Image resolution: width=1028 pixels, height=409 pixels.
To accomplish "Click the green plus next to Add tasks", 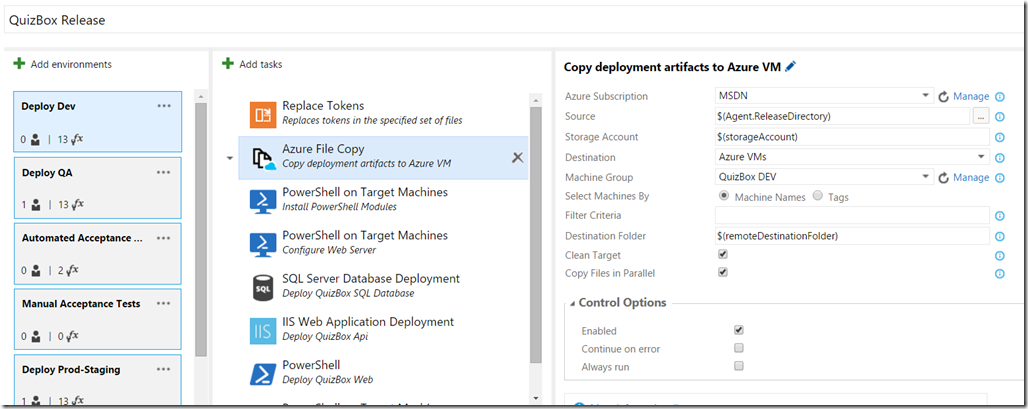I will pos(228,64).
